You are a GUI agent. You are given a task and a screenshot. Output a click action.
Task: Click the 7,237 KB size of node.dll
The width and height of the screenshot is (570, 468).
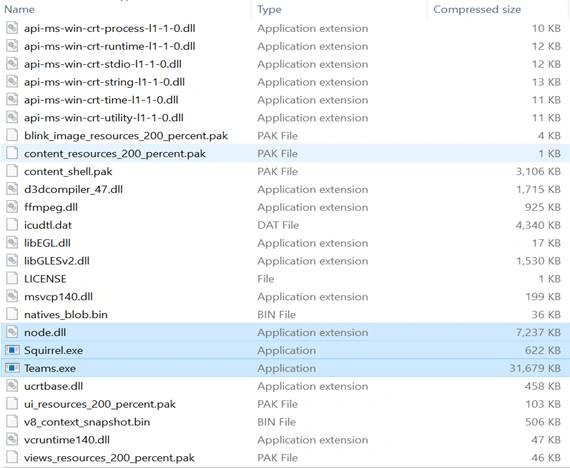tap(538, 332)
